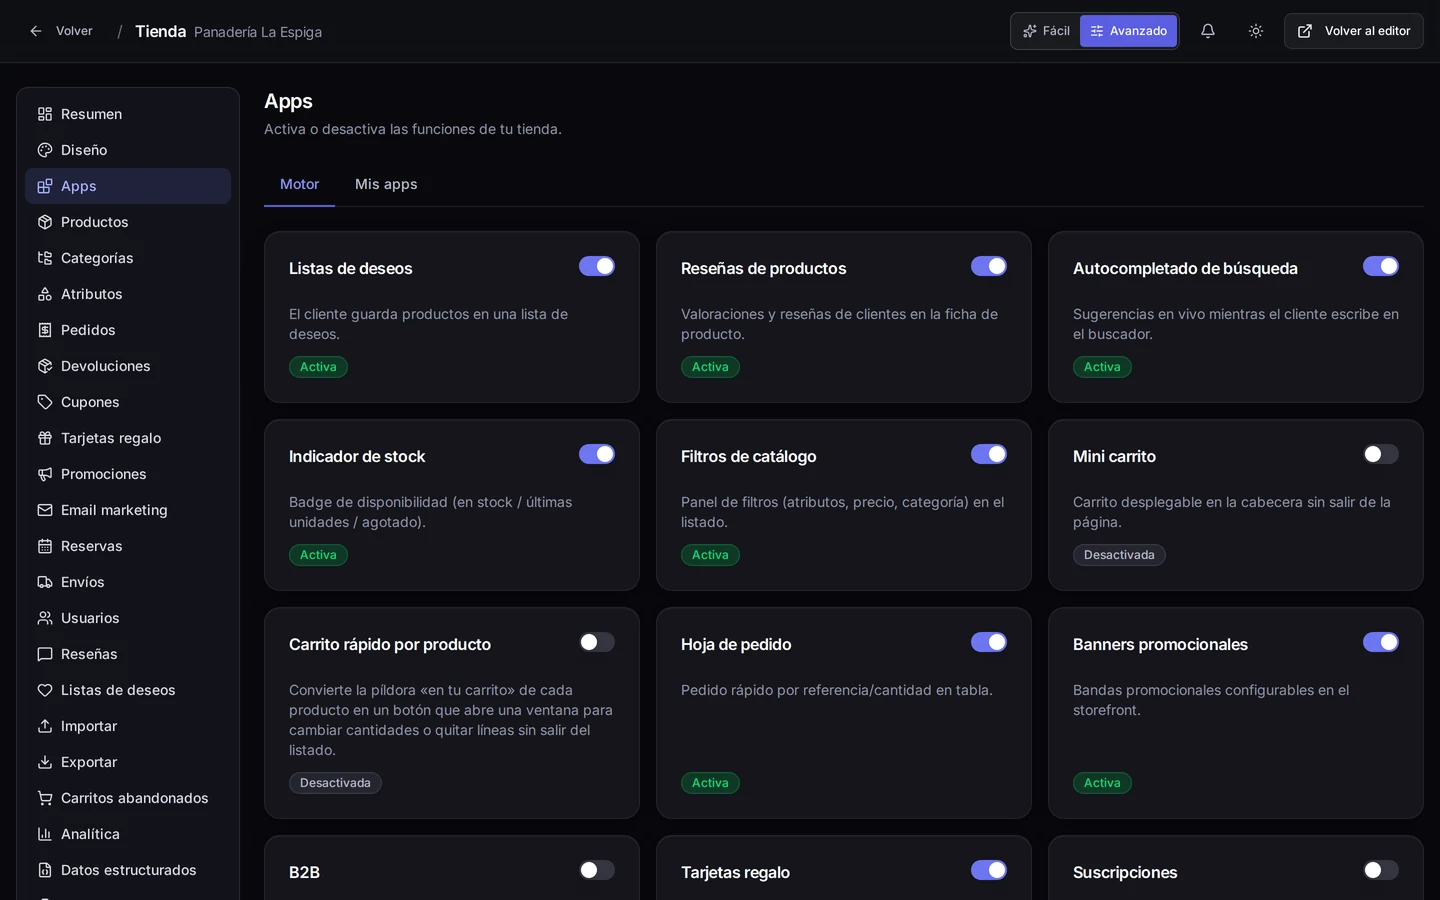Image resolution: width=1440 pixels, height=900 pixels.
Task: Enable the Mini carrito toggle
Action: tap(1381, 454)
